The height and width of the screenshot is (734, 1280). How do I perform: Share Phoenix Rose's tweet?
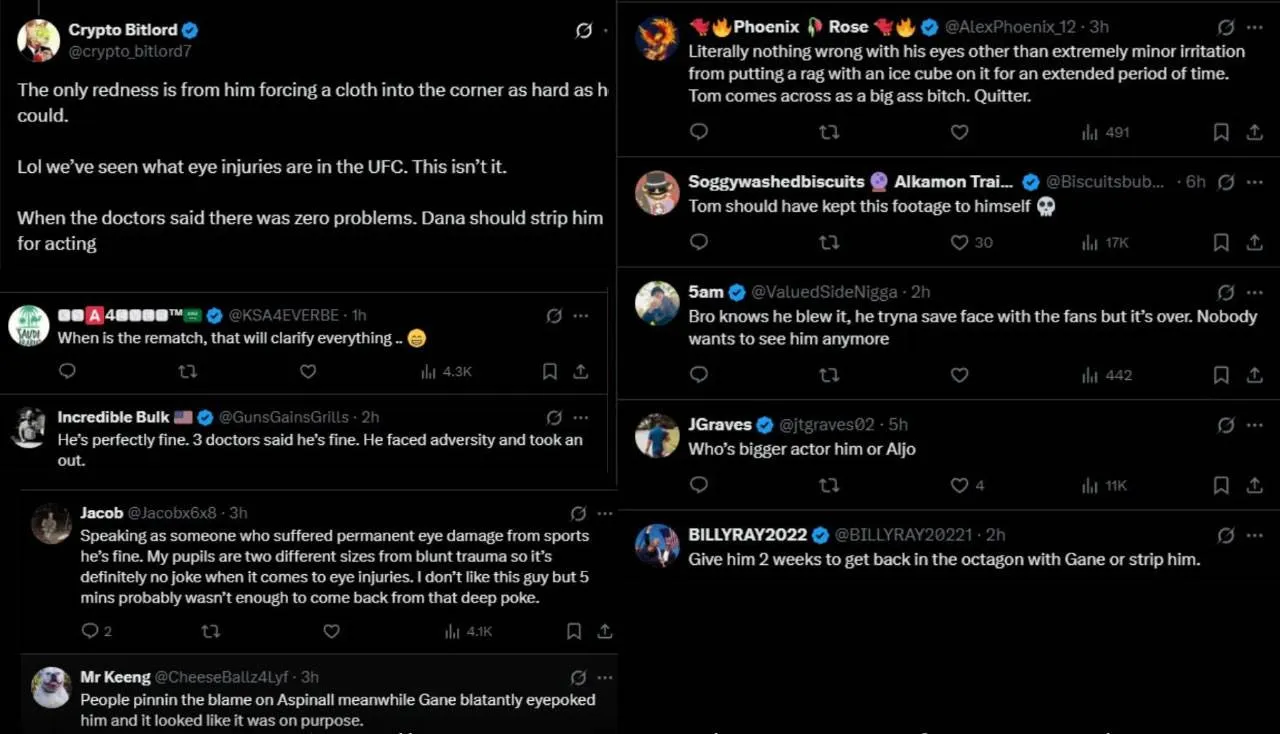click(x=1254, y=132)
